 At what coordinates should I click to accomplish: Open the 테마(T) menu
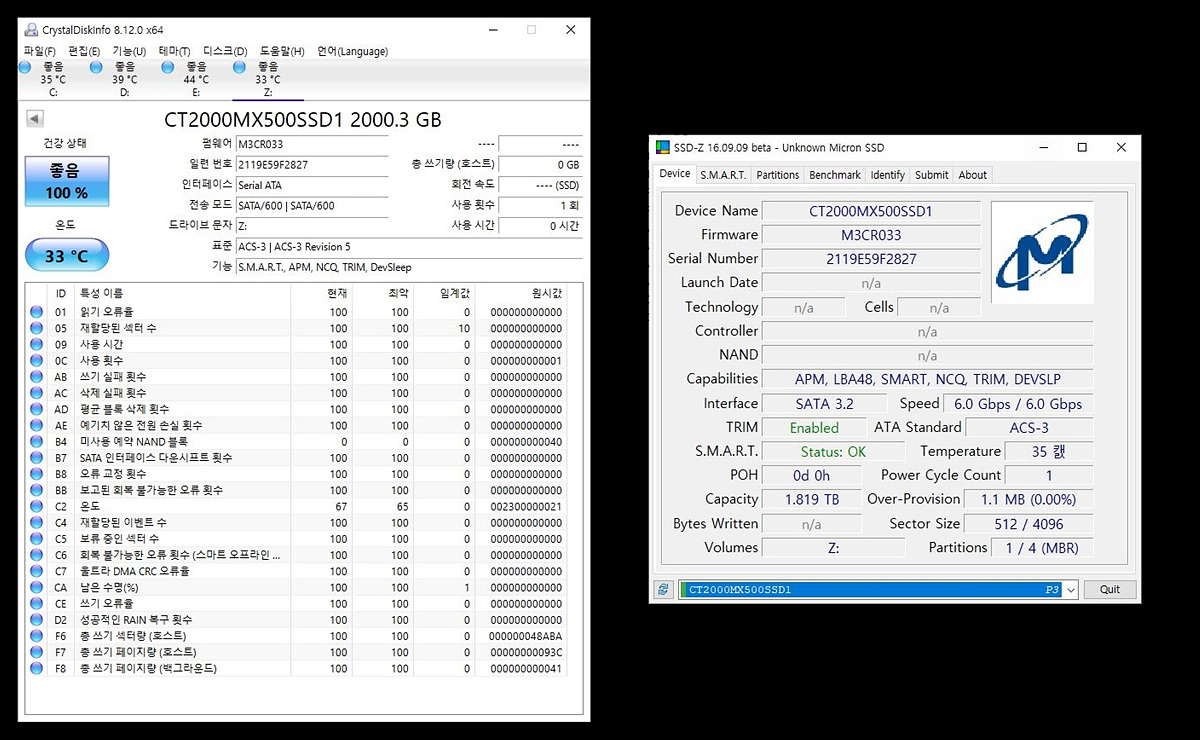click(174, 51)
